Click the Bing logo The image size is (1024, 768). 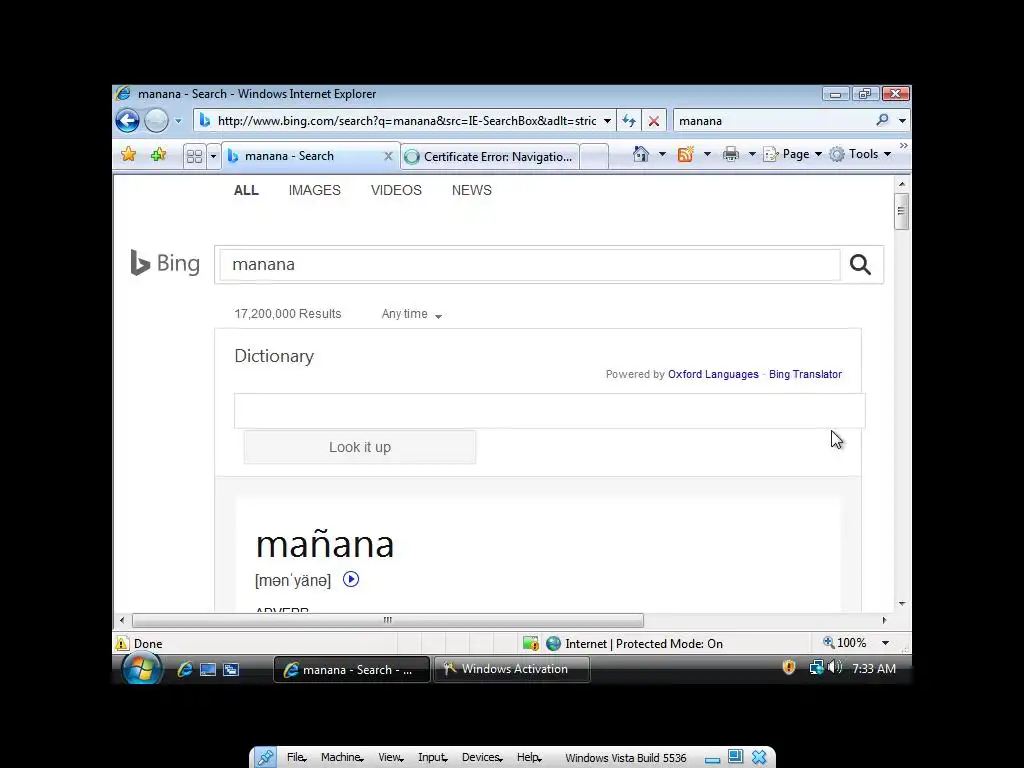click(165, 263)
